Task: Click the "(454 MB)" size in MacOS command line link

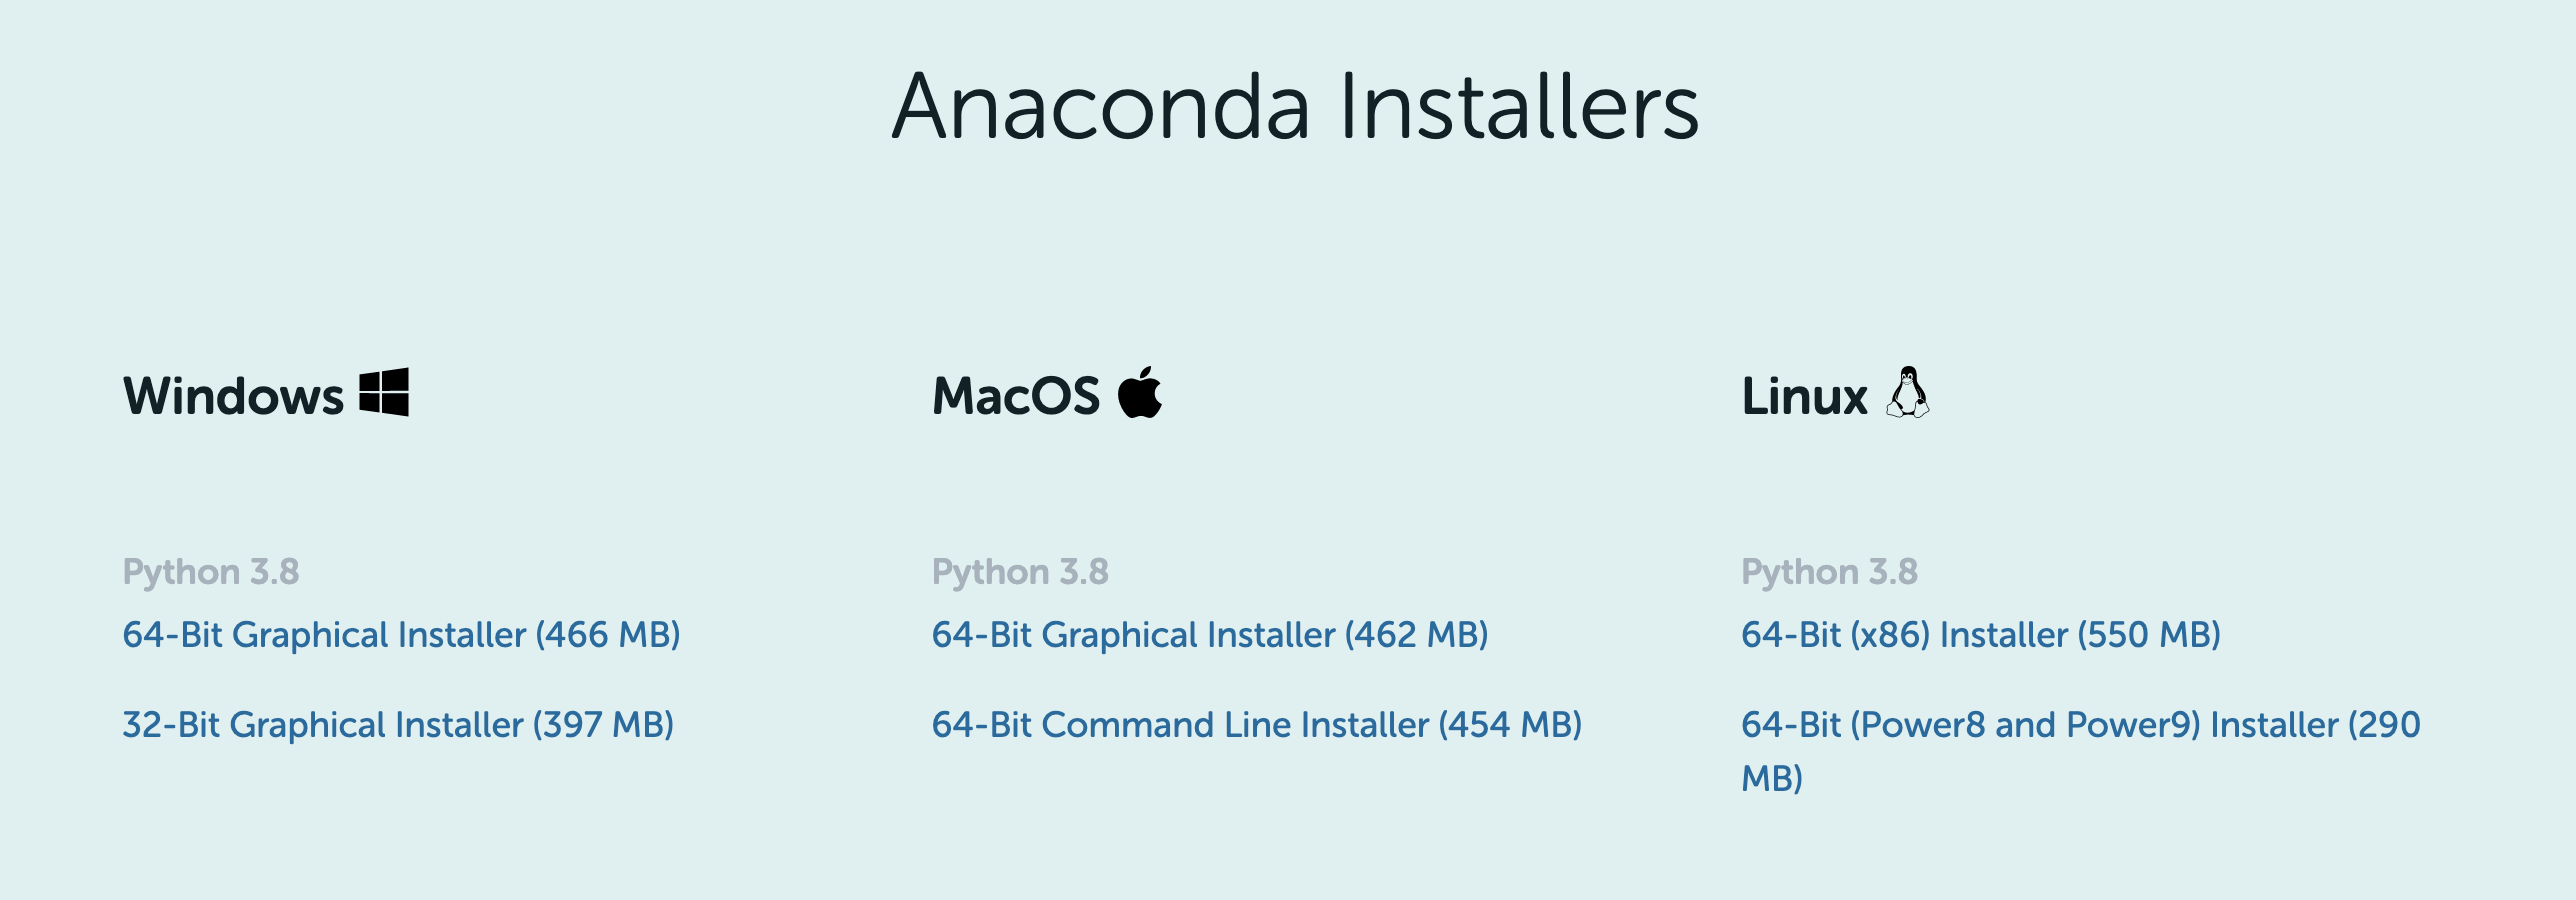Action: click(1510, 725)
